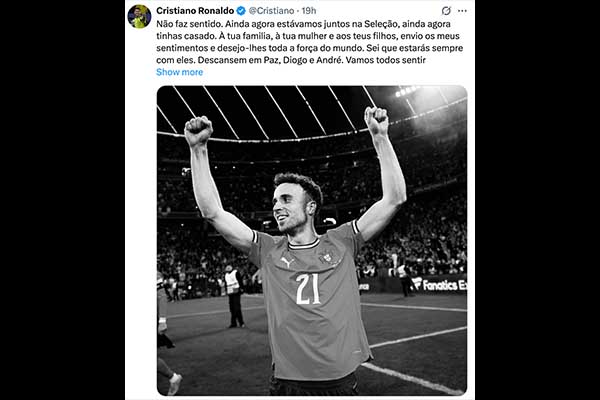Click the Portugal crest on the shirt
This screenshot has width=600, height=400.
328,256
